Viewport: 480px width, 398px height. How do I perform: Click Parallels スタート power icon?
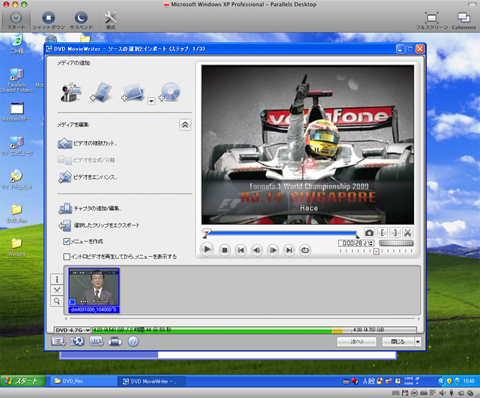[x=16, y=20]
